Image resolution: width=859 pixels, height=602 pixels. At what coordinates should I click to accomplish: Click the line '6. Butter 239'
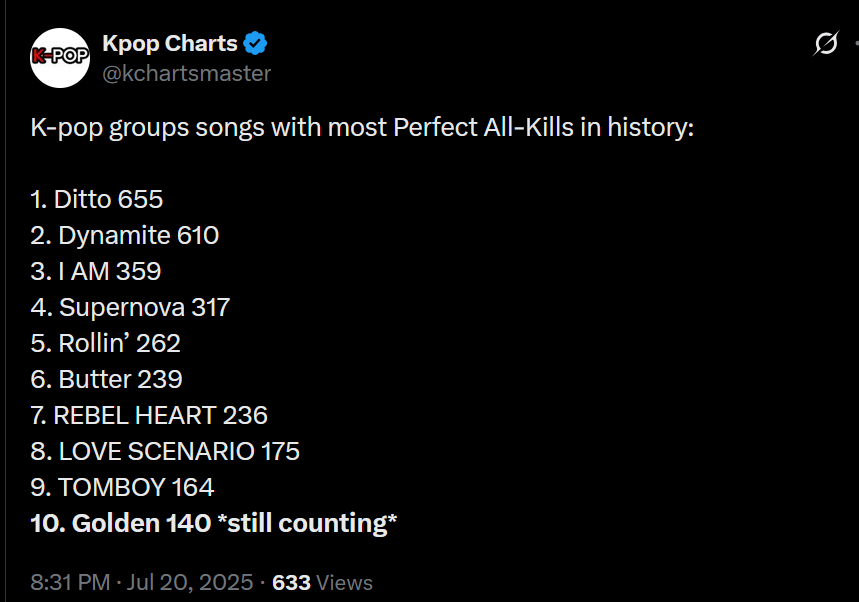(x=106, y=380)
